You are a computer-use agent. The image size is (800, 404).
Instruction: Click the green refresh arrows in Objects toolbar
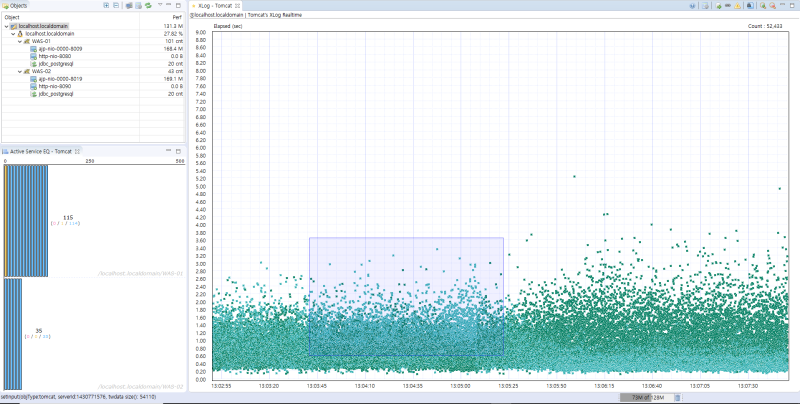coord(148,5)
